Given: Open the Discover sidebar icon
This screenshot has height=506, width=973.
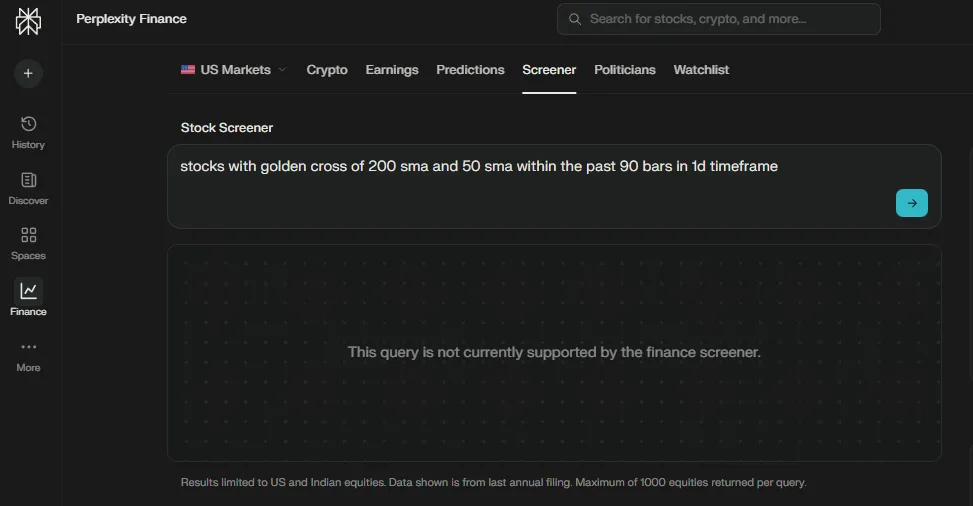Looking at the screenshot, I should 28,180.
